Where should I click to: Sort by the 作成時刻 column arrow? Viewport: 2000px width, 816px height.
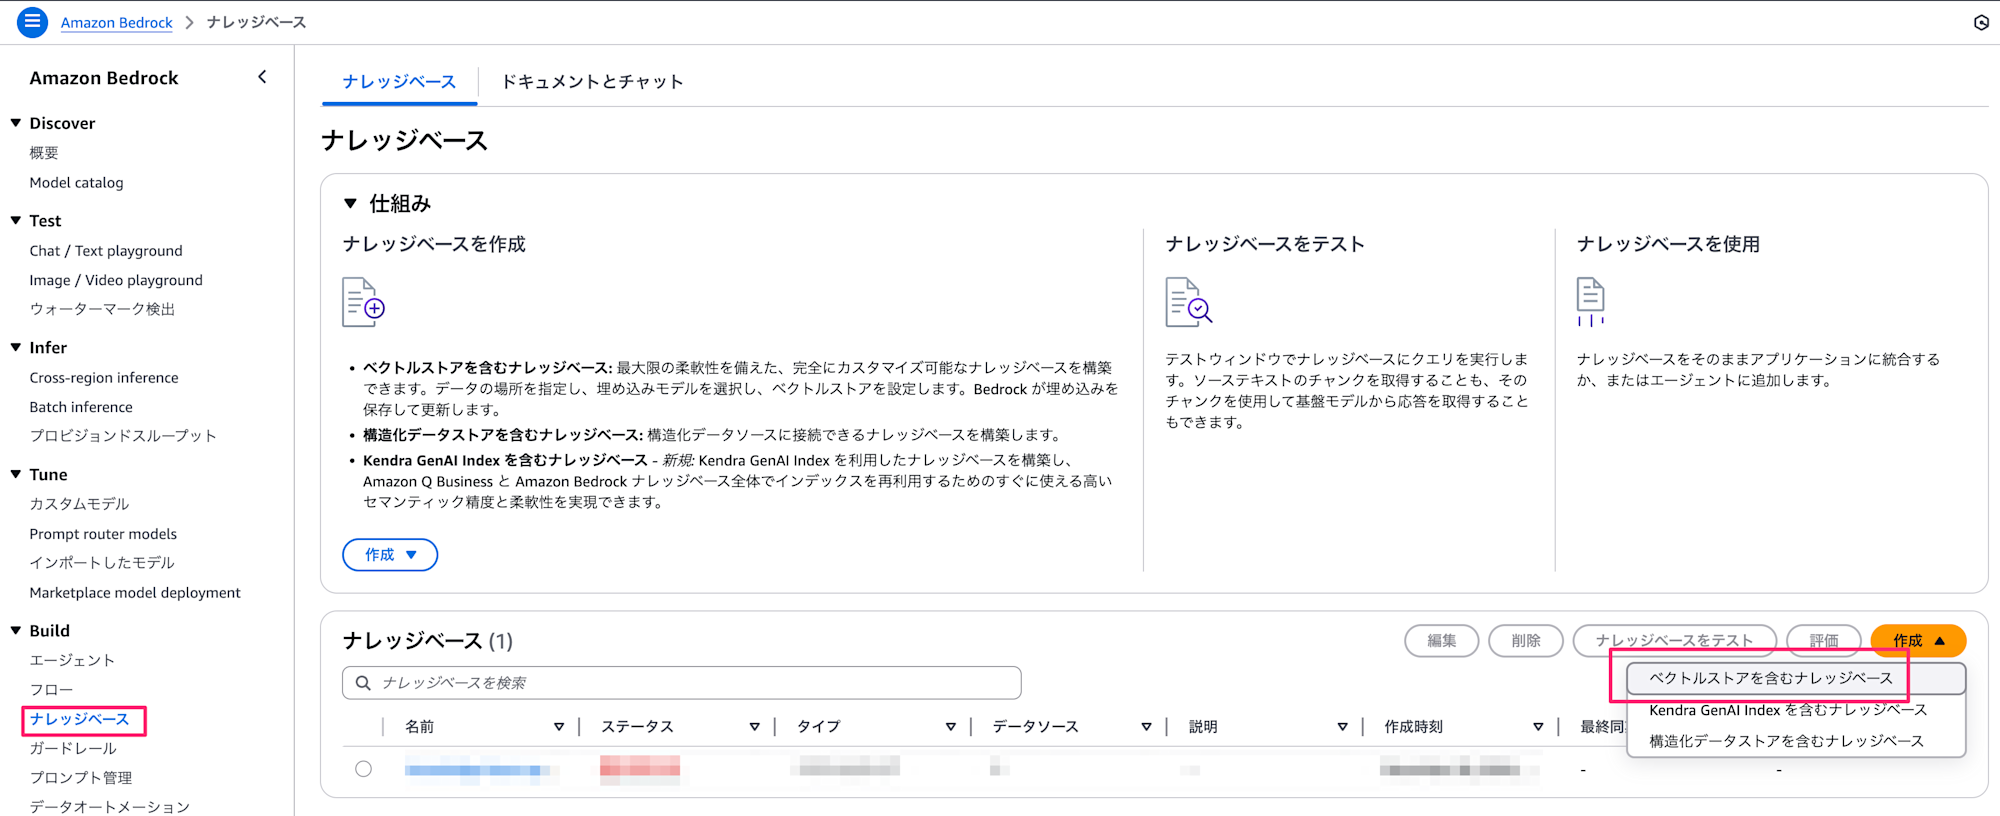point(1538,727)
